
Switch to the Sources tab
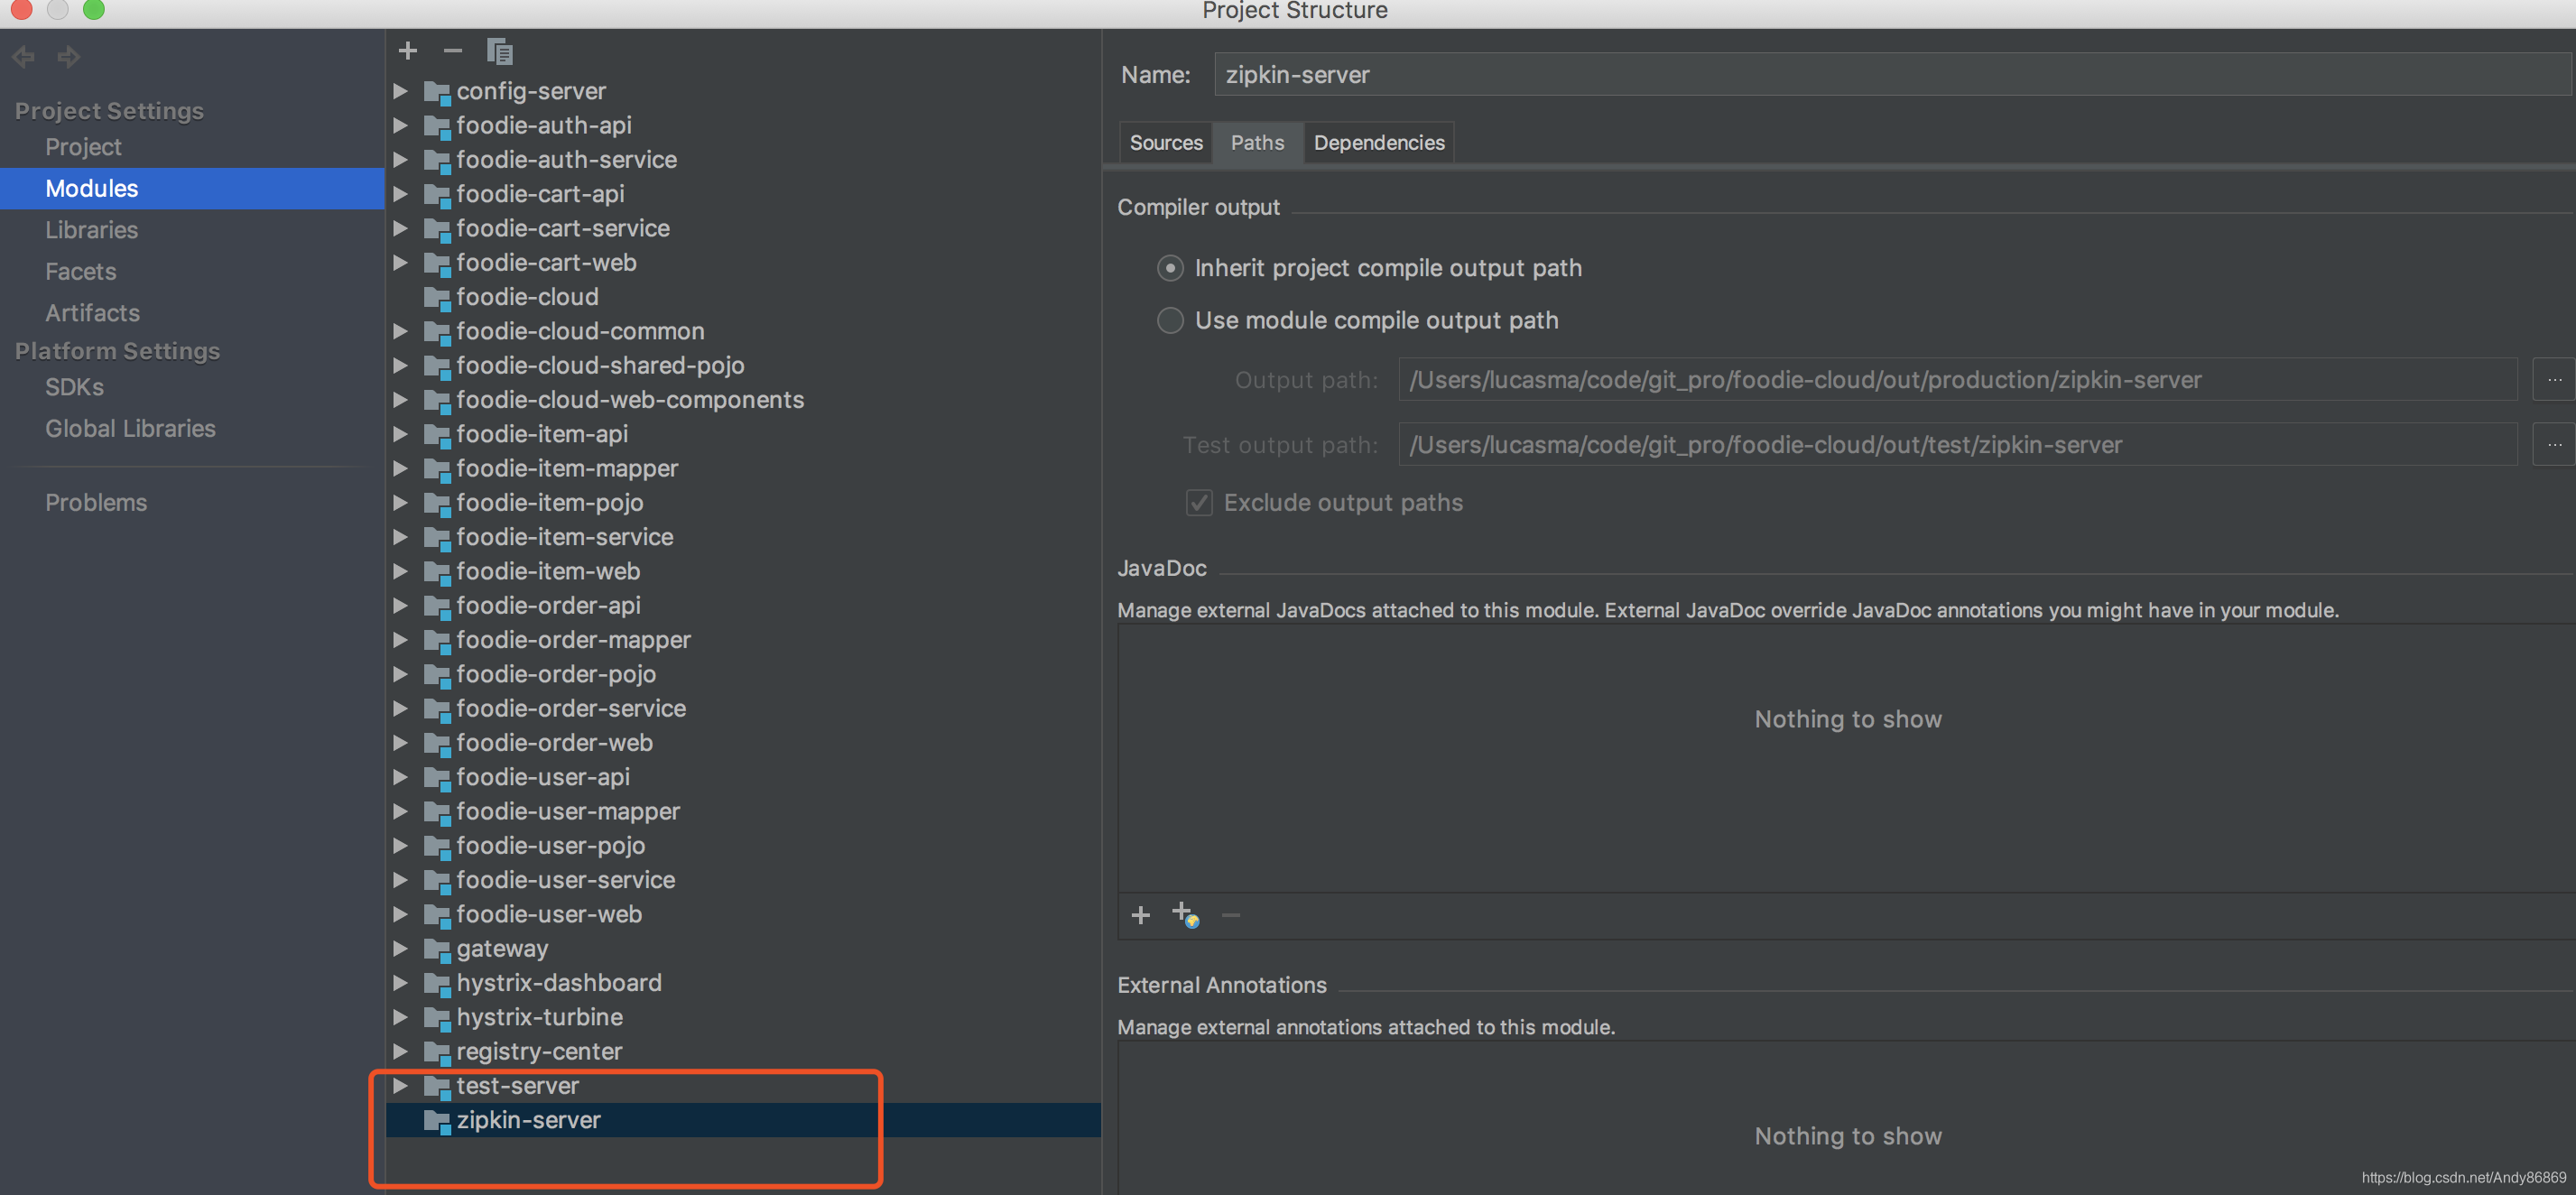[1165, 143]
